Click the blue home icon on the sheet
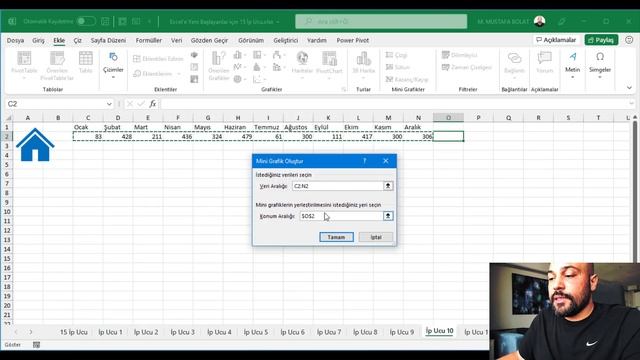This screenshot has width=640, height=360. pos(35,145)
